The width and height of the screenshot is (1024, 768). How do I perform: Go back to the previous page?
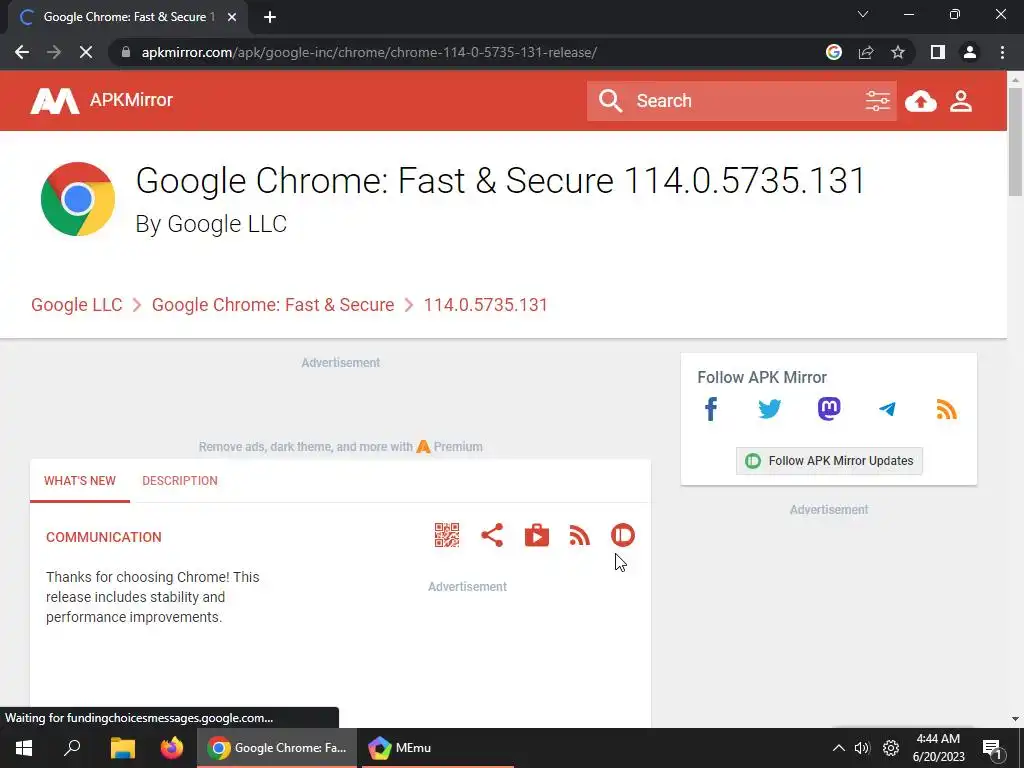[x=22, y=52]
